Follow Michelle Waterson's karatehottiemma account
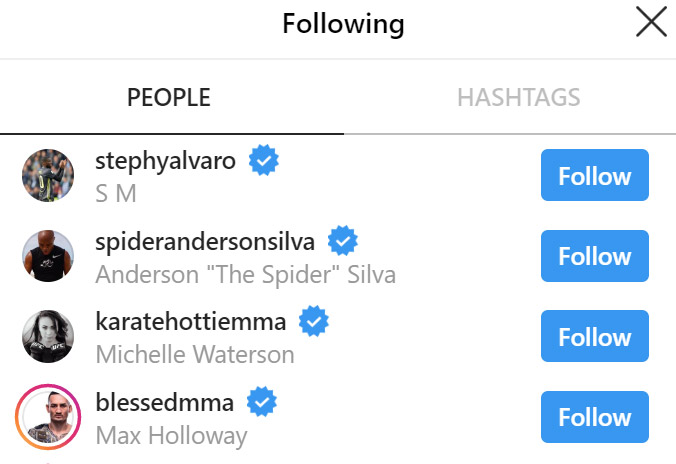Image resolution: width=676 pixels, height=464 pixels. tap(595, 336)
